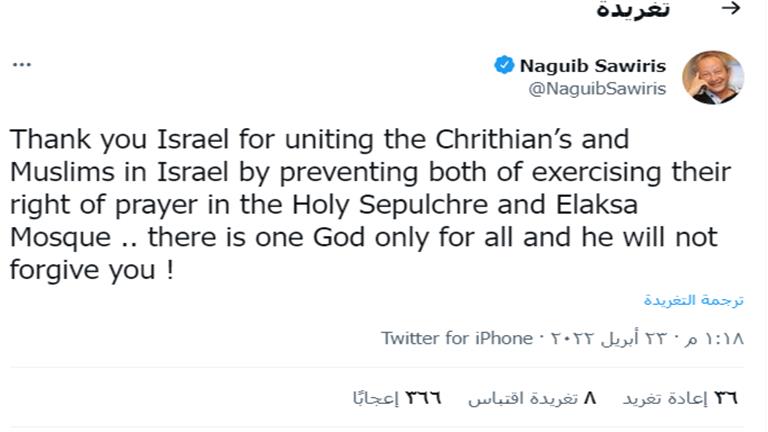Click the blue verified badge

pos(504,66)
